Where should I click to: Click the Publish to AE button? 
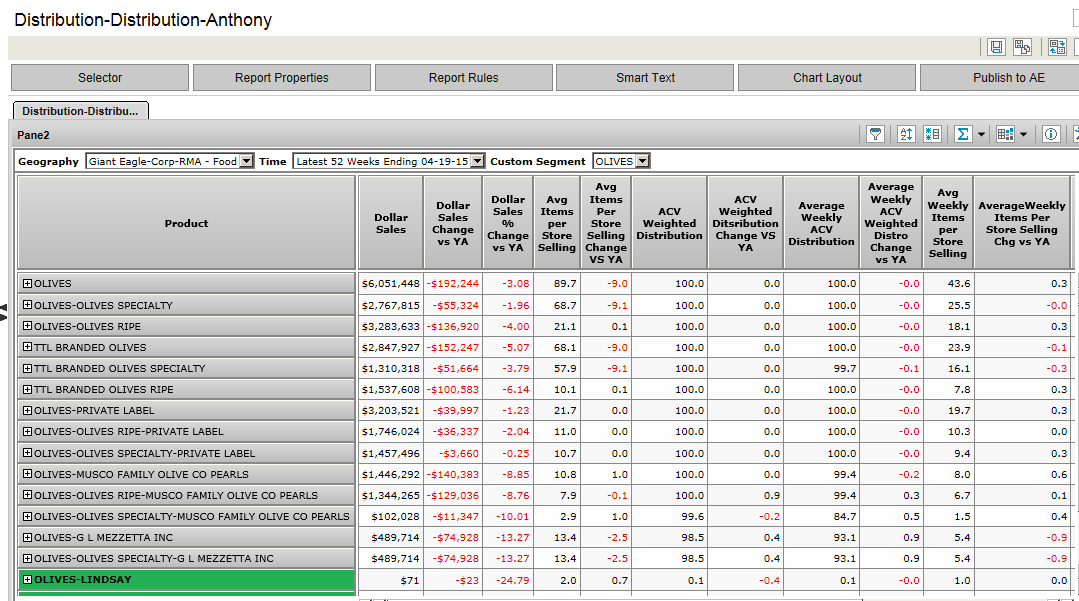[1008, 78]
